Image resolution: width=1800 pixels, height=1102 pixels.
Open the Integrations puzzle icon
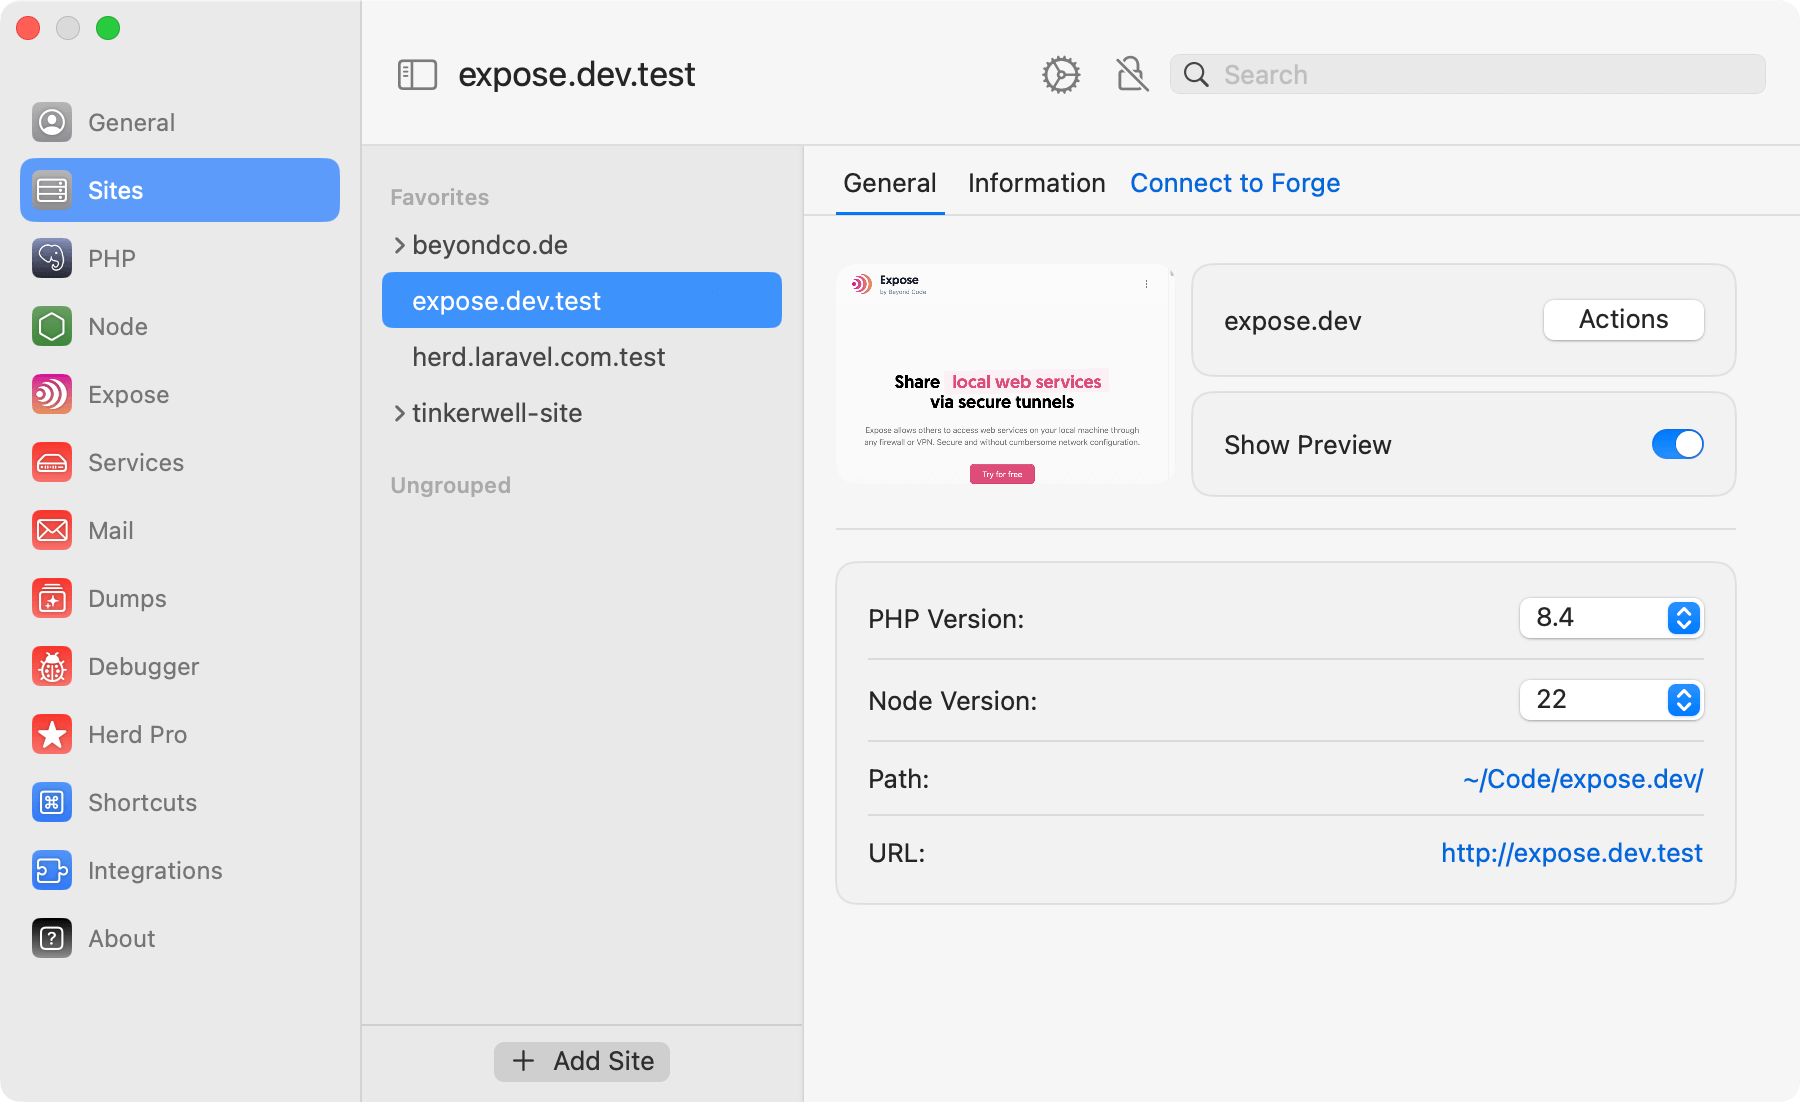pos(52,870)
